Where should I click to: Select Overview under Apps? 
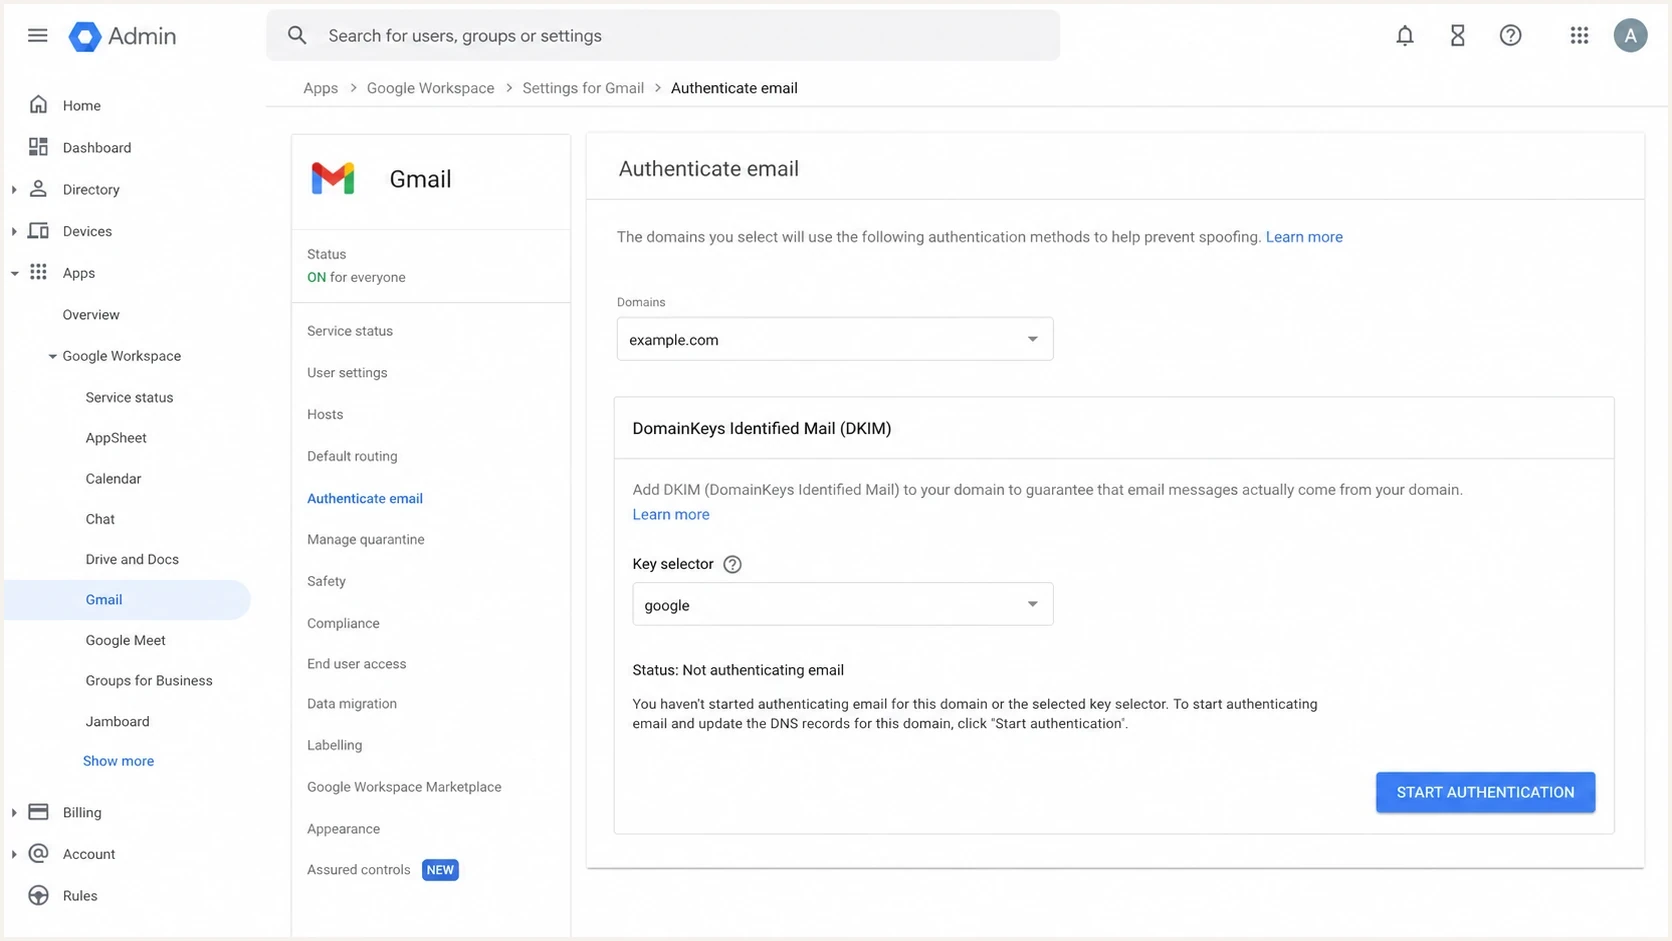click(91, 315)
